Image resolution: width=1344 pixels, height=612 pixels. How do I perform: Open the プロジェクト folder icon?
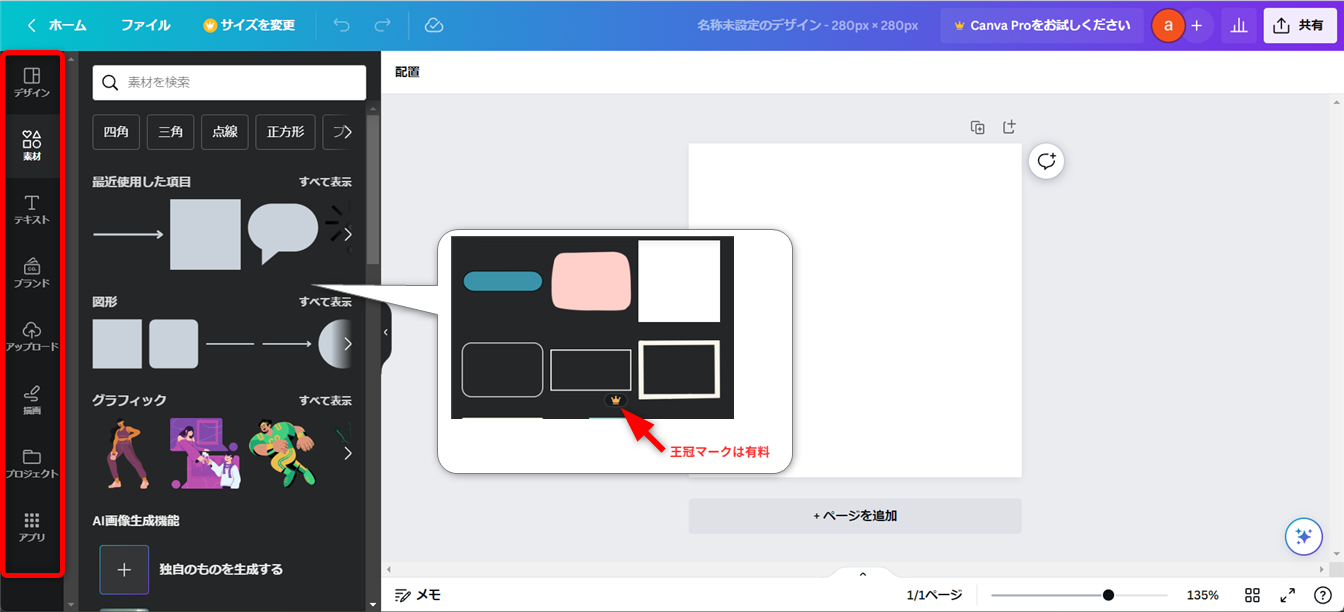click(x=32, y=463)
